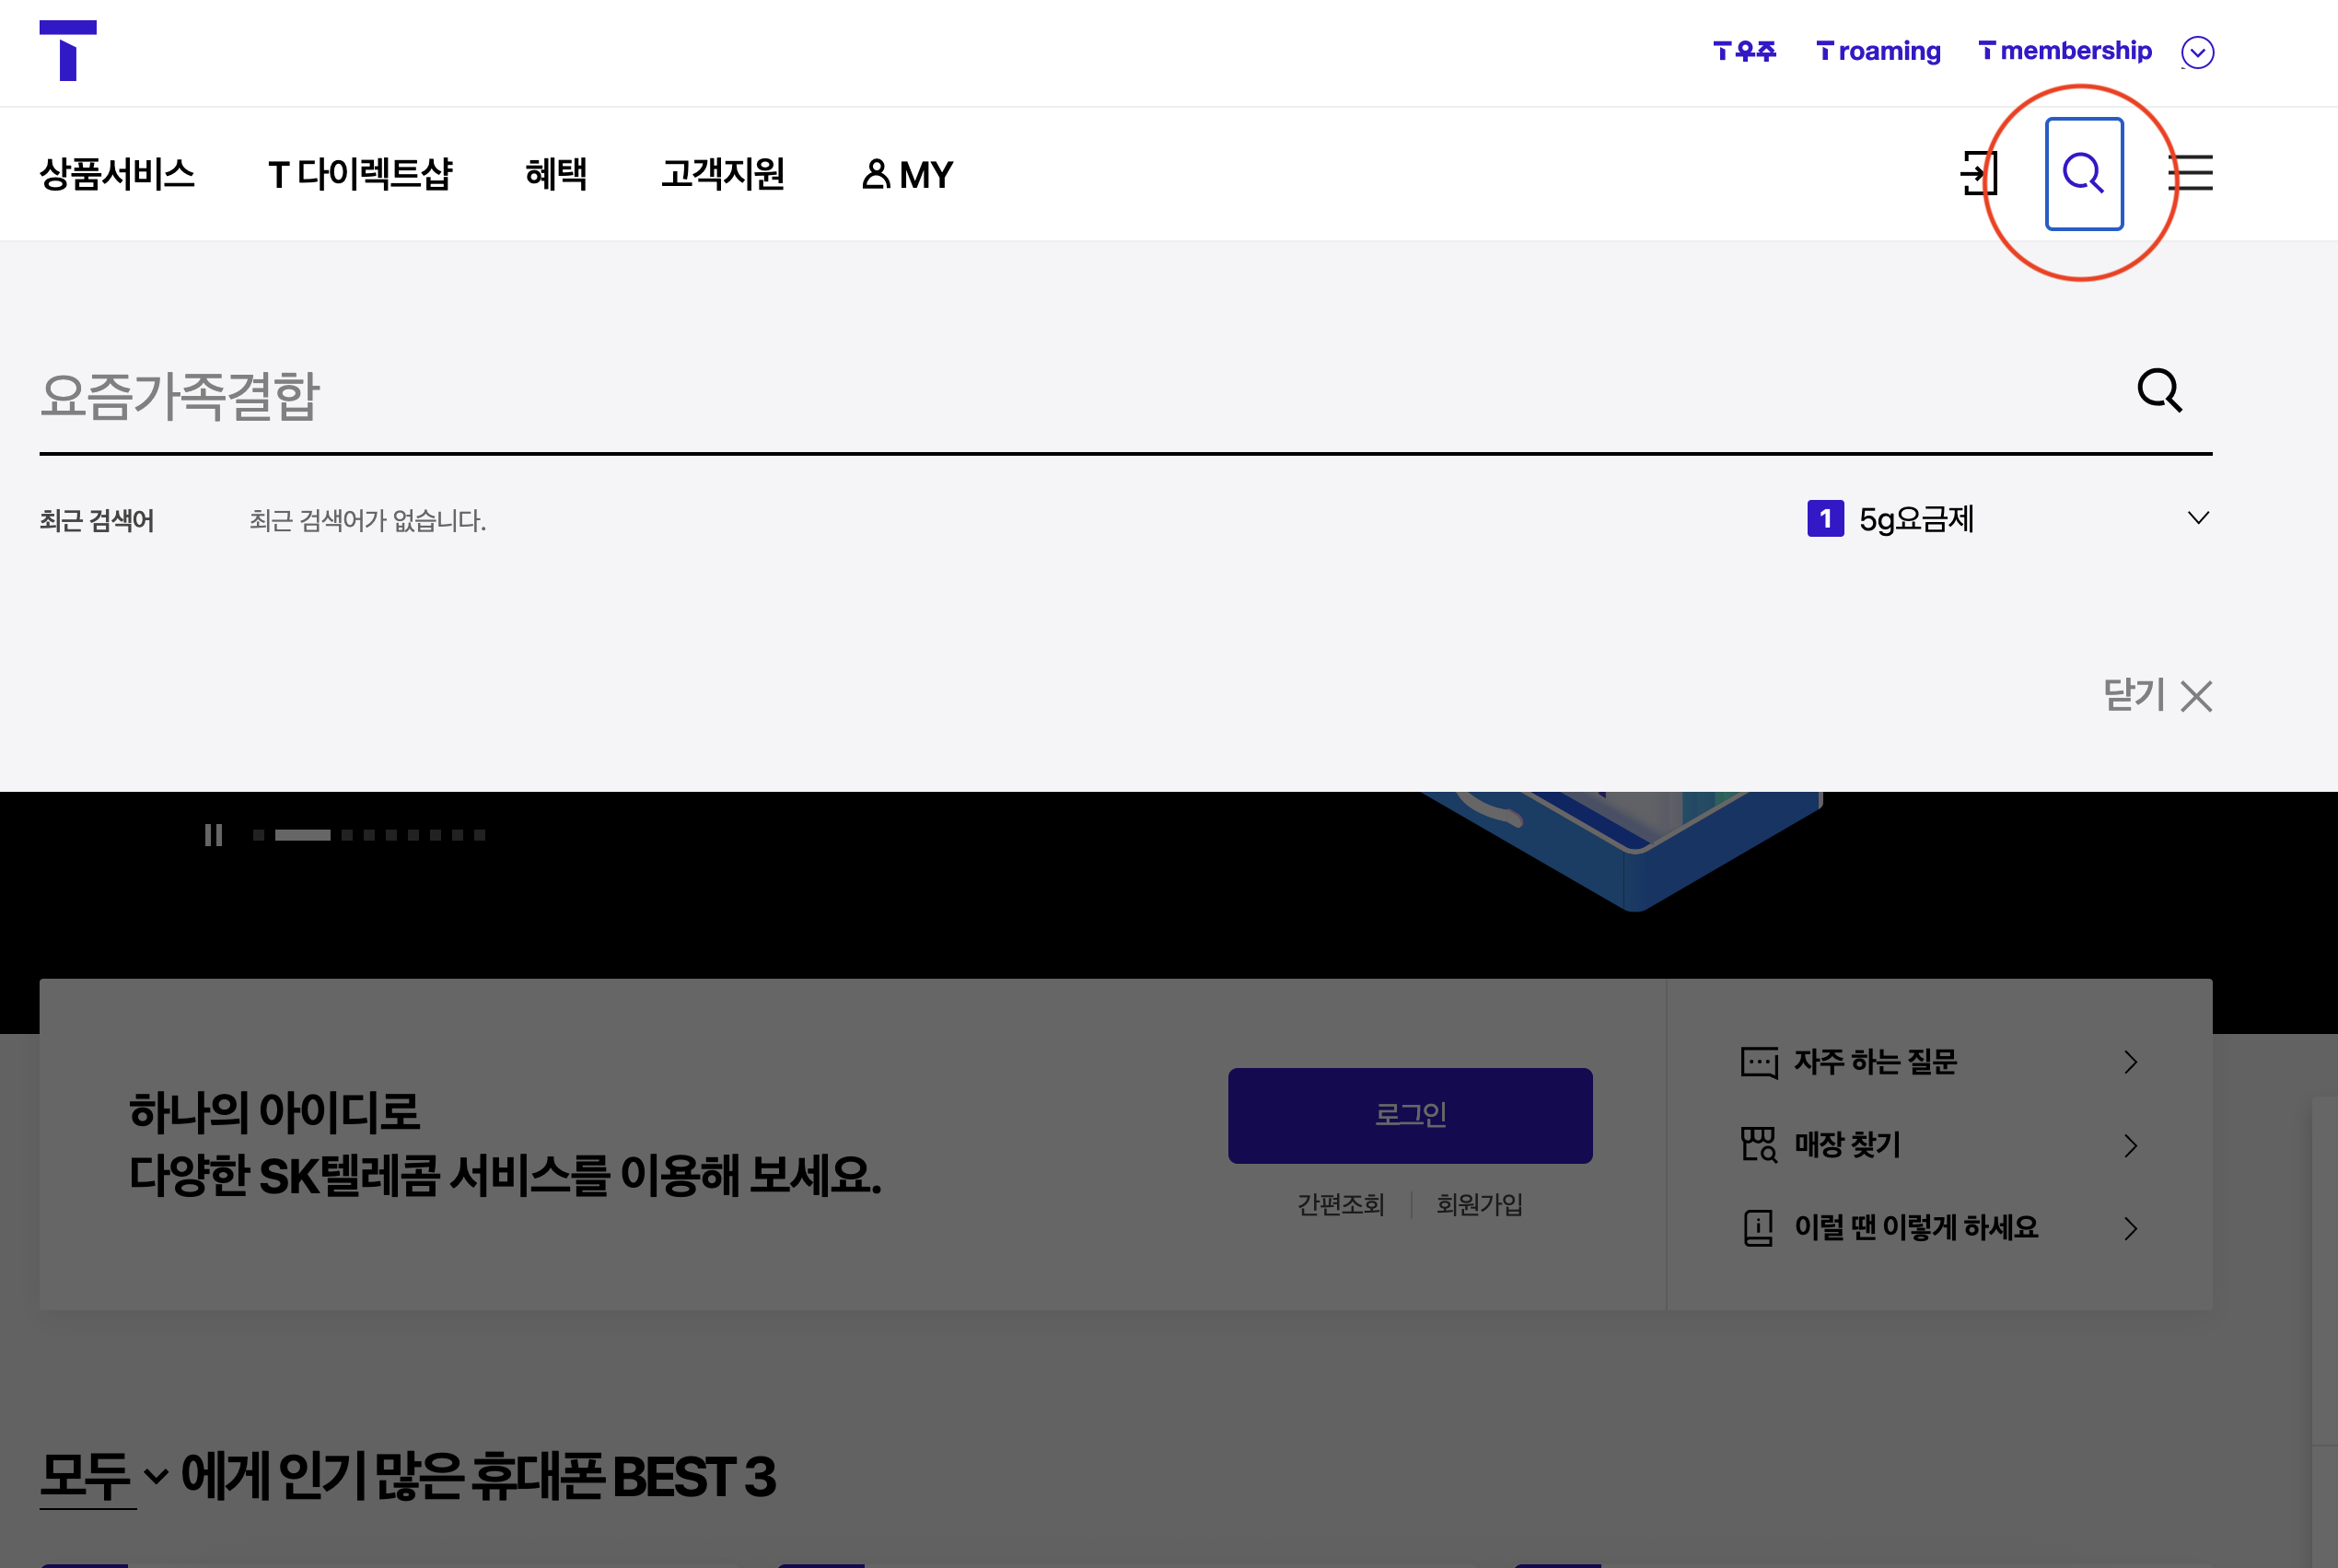
Task: Pause the banner carousel playback
Action: point(214,836)
